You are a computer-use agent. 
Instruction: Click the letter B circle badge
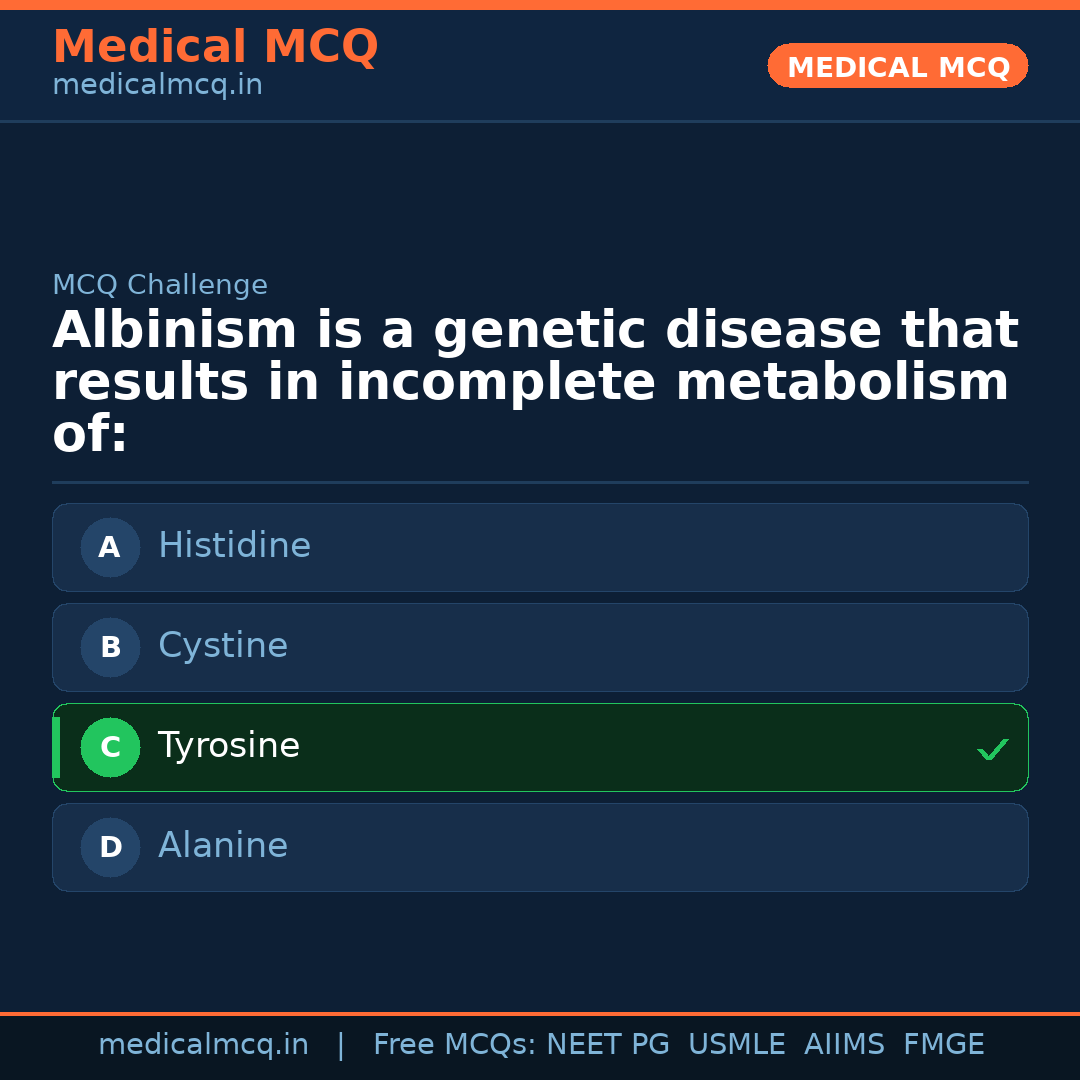pyautogui.click(x=110, y=647)
